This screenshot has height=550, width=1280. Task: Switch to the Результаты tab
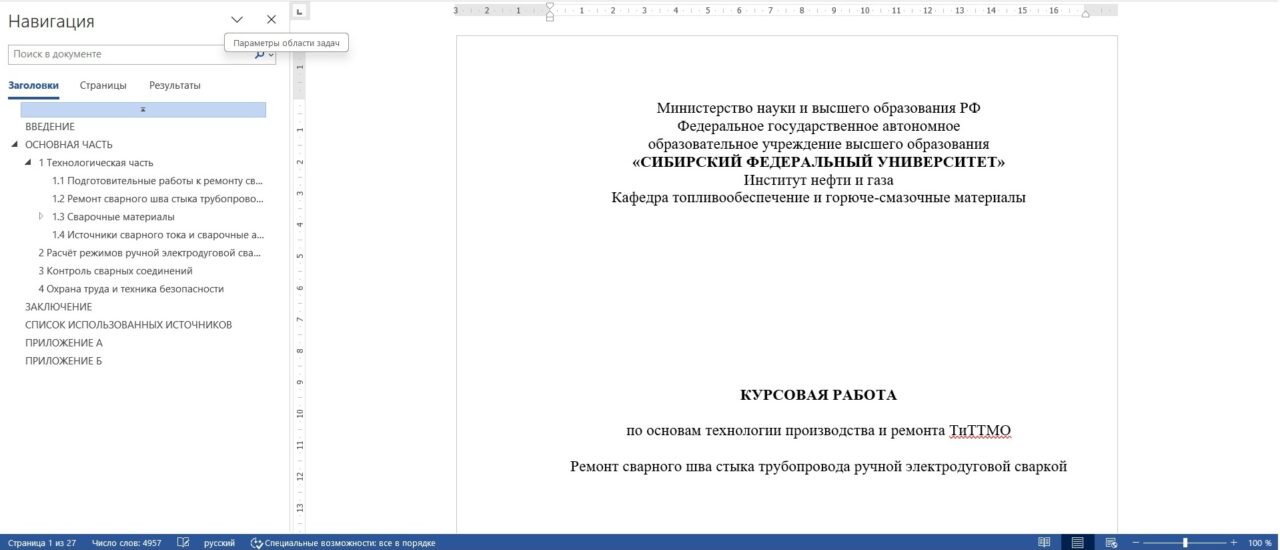[175, 85]
